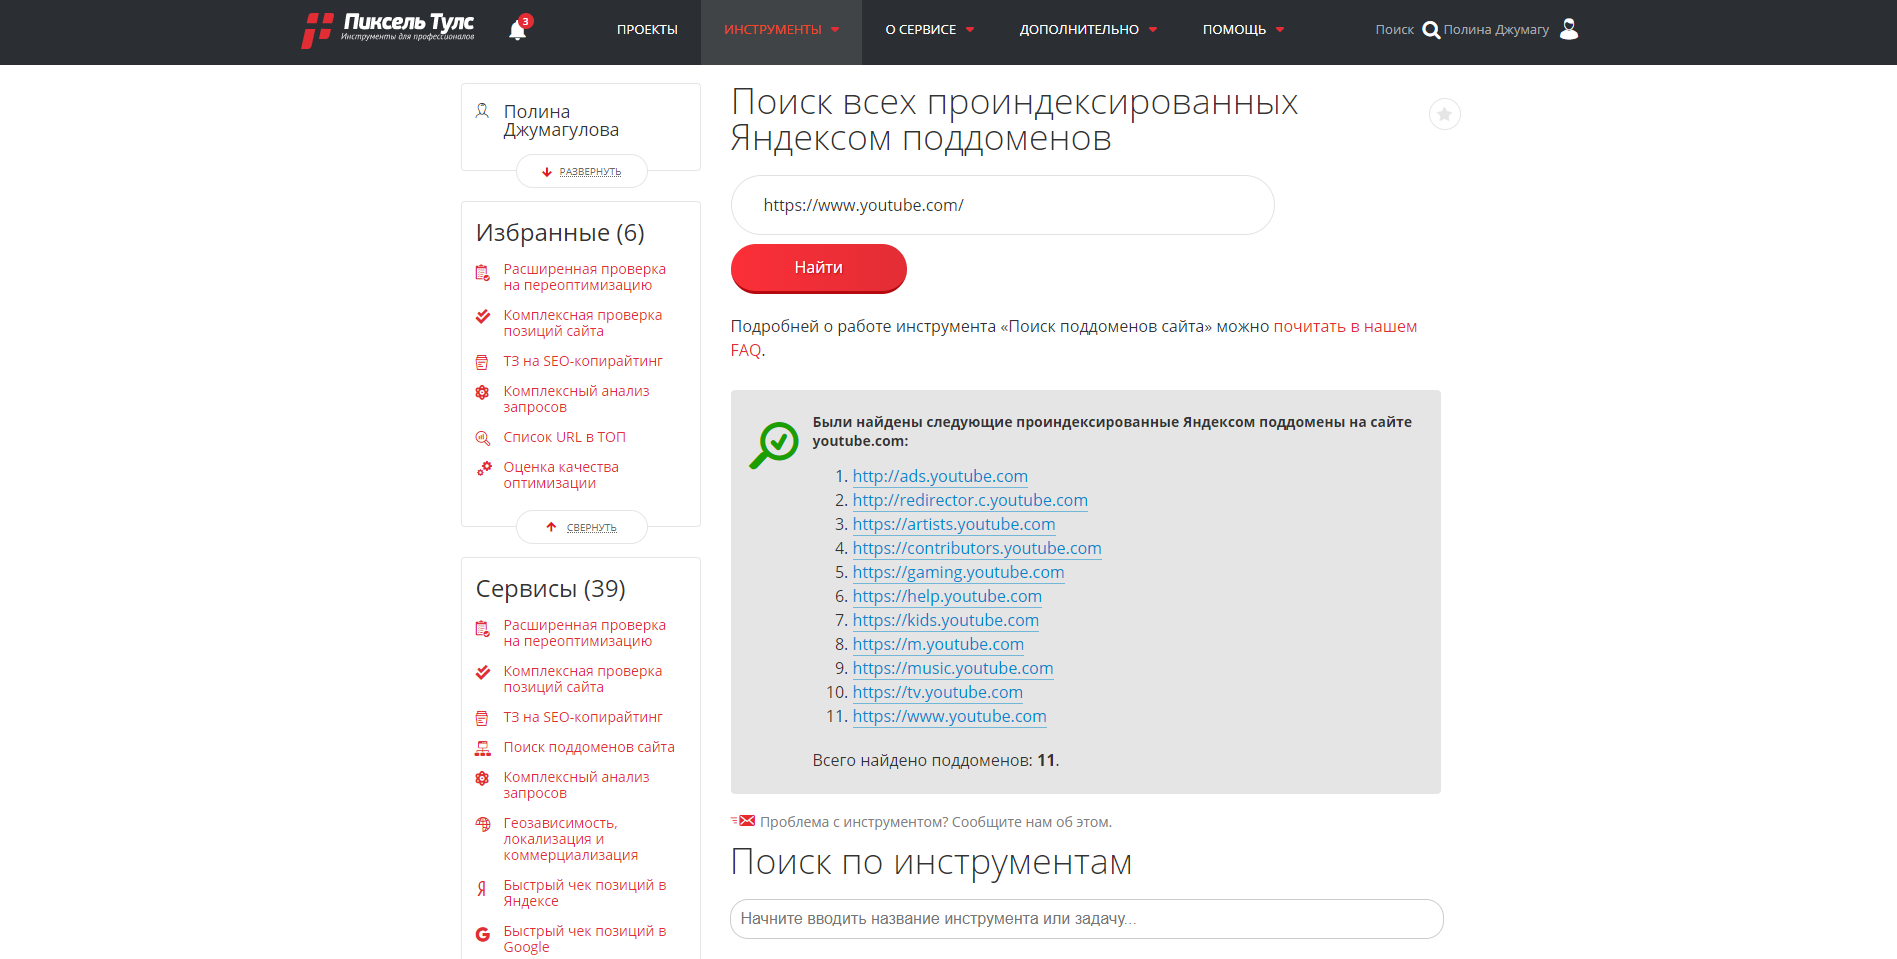Click Расширенная проверка icon in Сервисы
Image resolution: width=1897 pixels, height=959 pixels.
(482, 628)
